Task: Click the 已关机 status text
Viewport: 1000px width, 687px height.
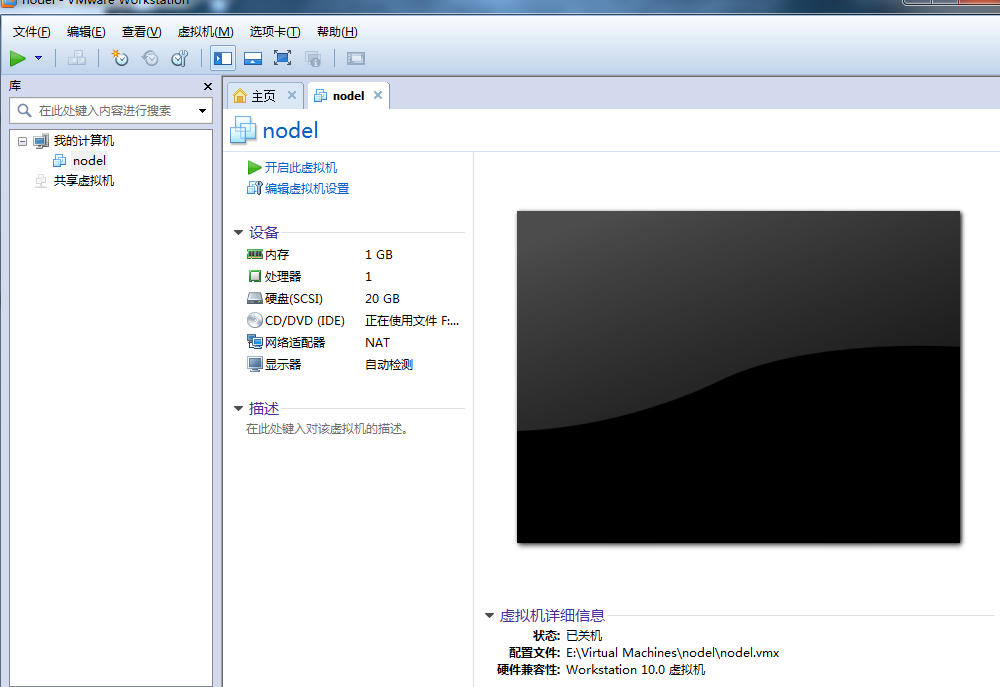Action: [x=584, y=635]
